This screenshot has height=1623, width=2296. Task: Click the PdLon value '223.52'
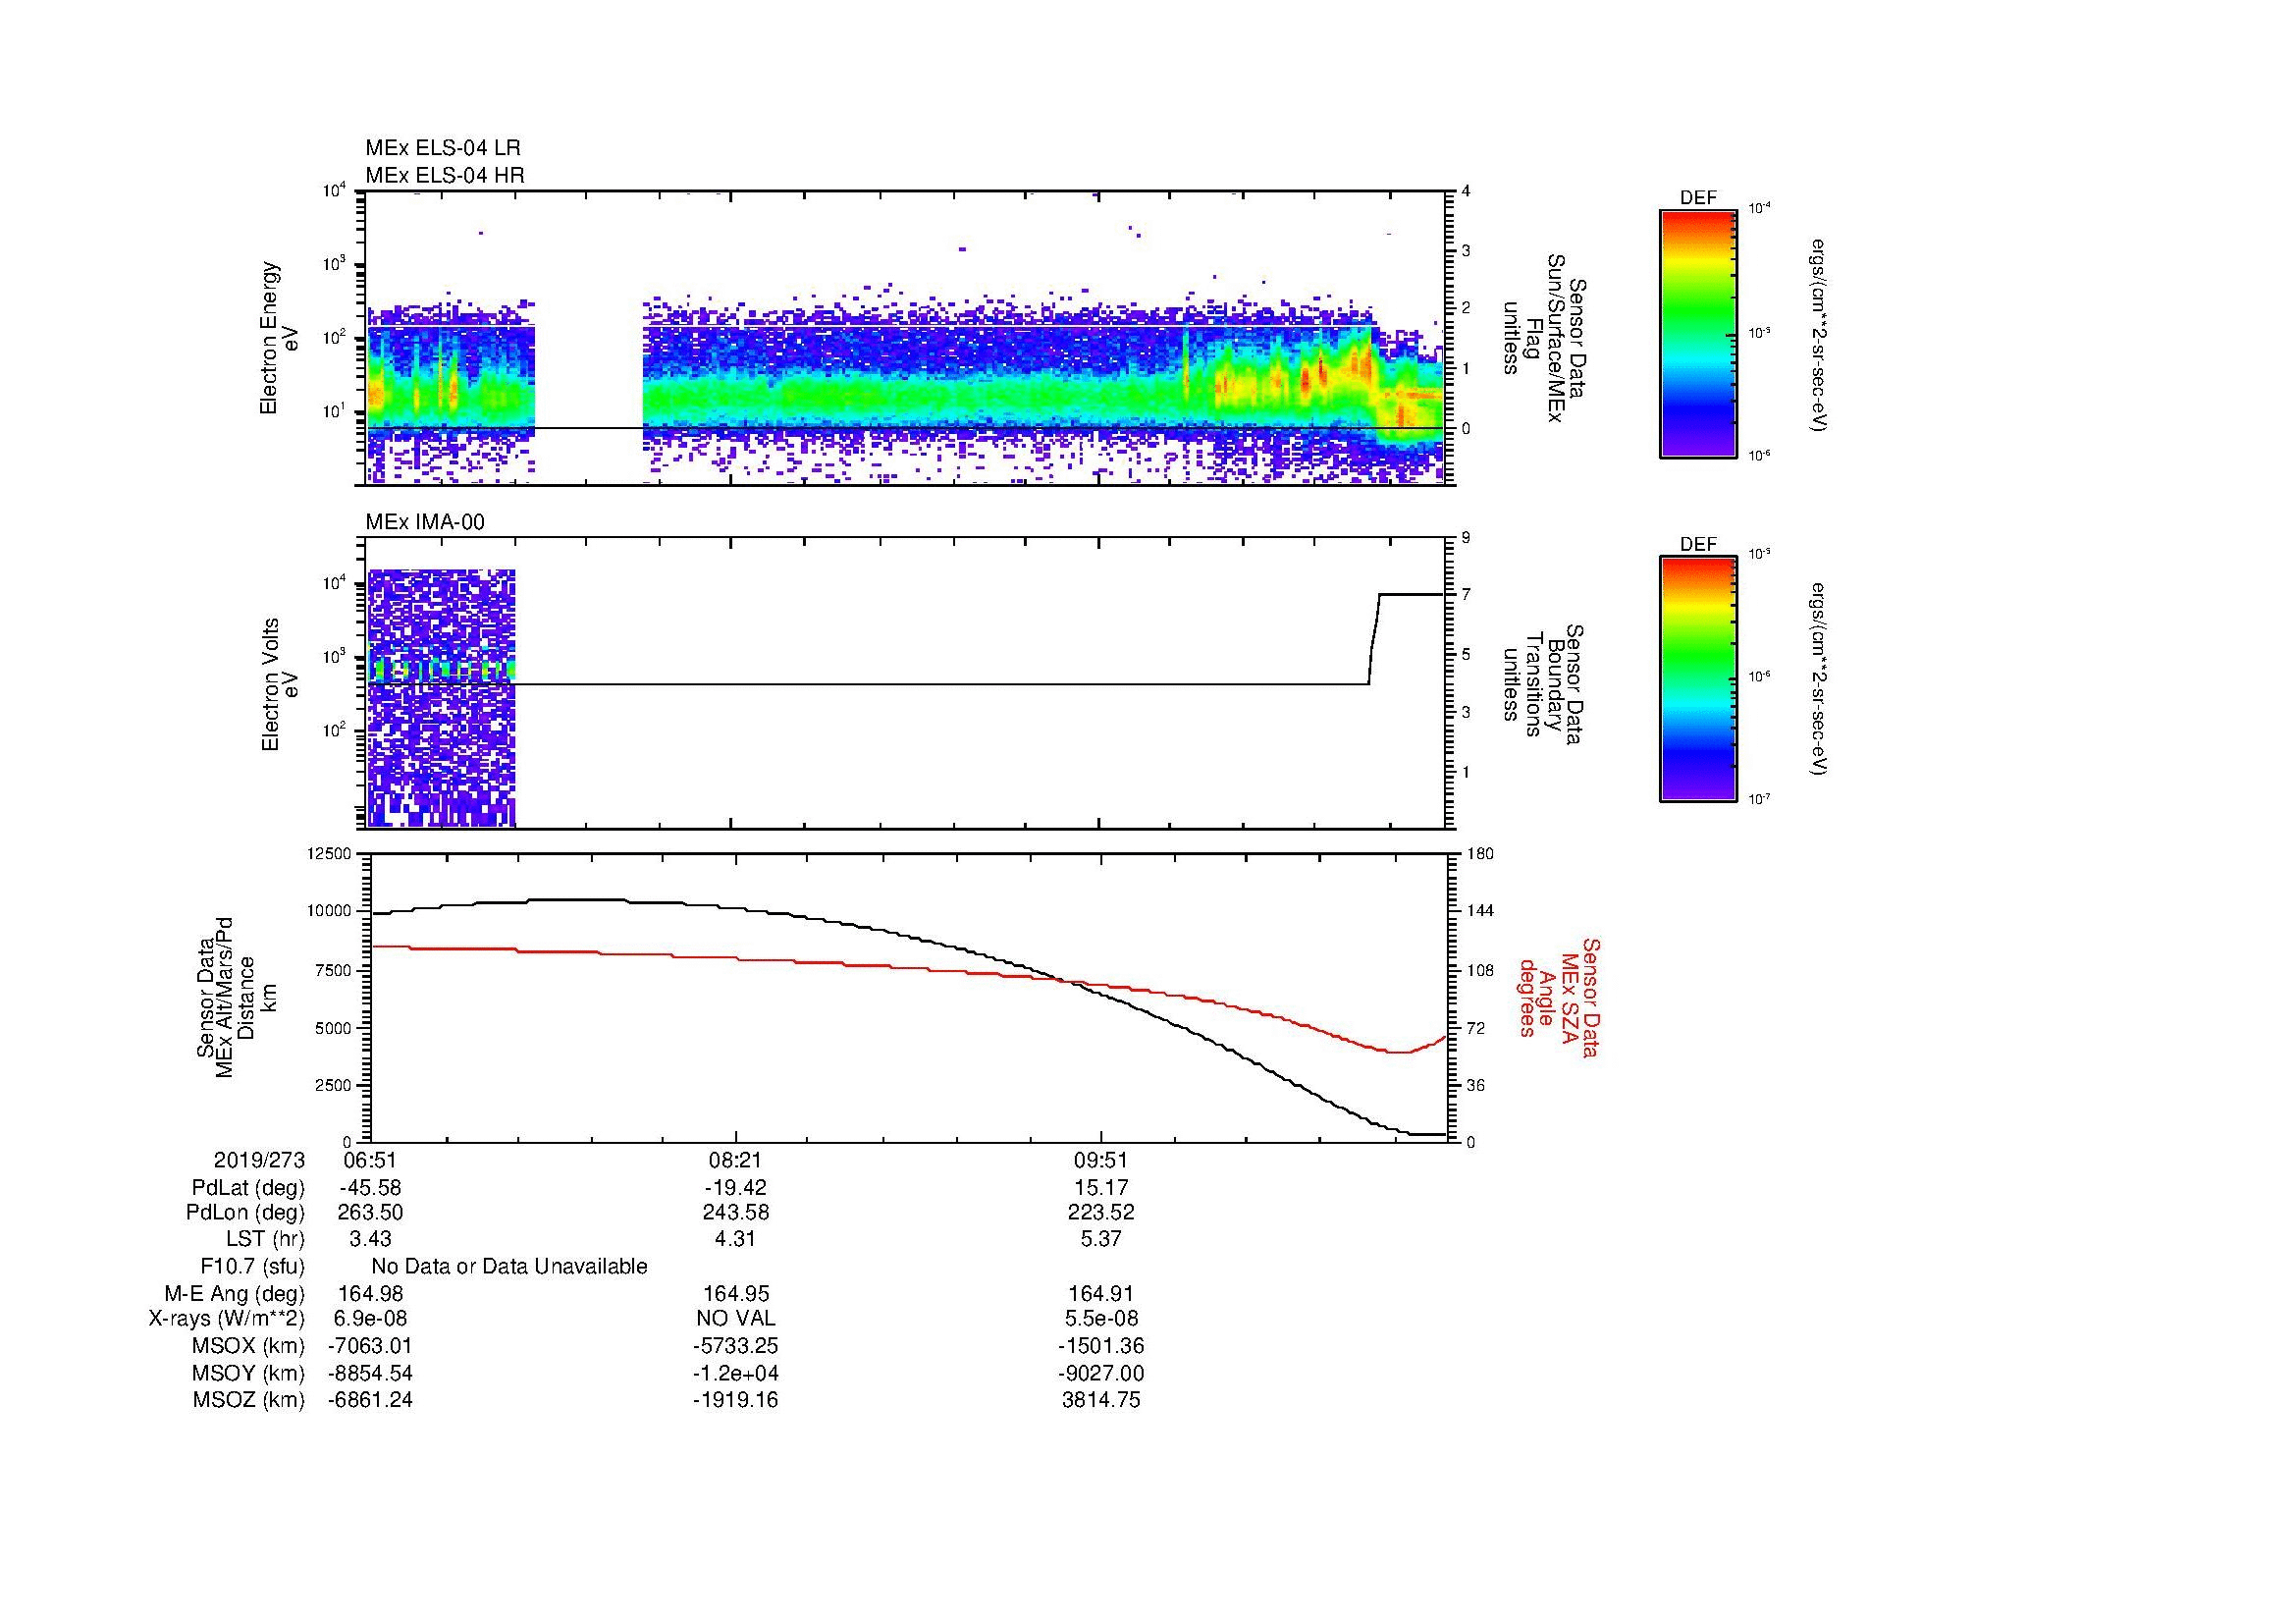click(x=1100, y=1213)
